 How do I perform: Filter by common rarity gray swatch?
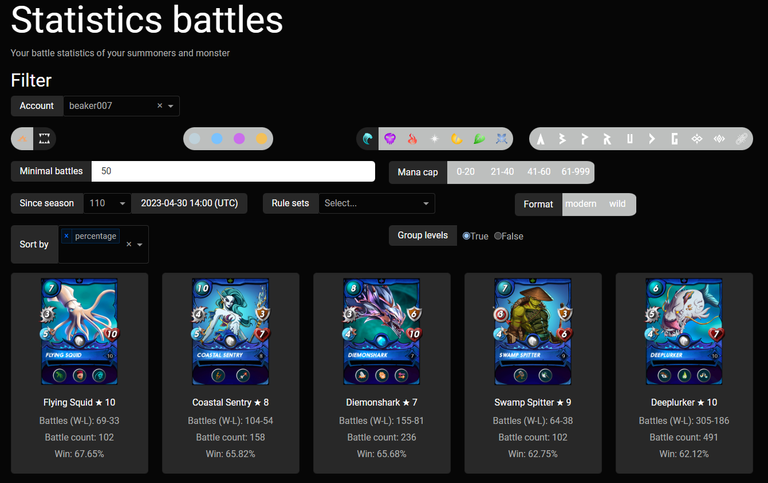click(x=194, y=139)
